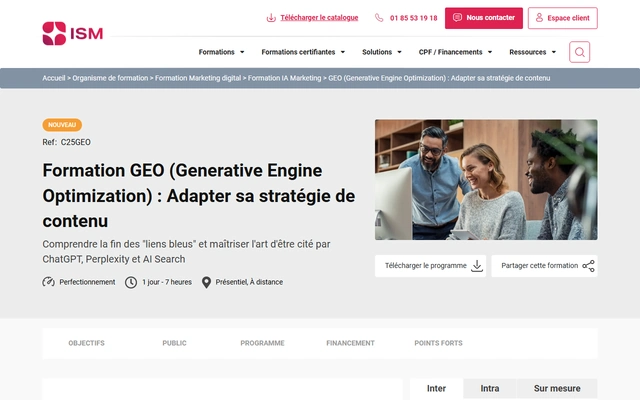Click the share icon in Partager cette formation
The image size is (640, 400).
588,266
